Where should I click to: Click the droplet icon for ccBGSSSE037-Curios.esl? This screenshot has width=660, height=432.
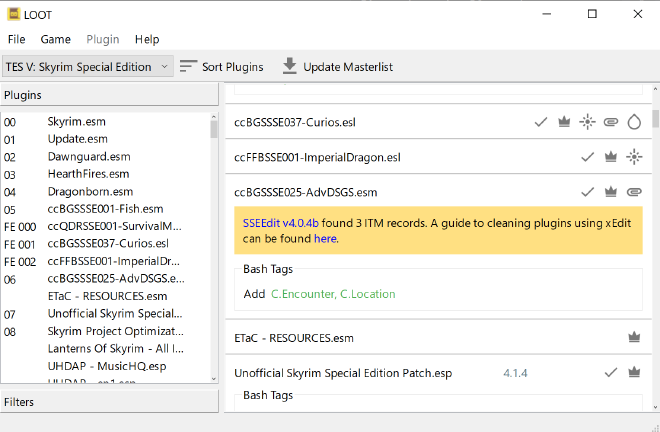[633, 122]
